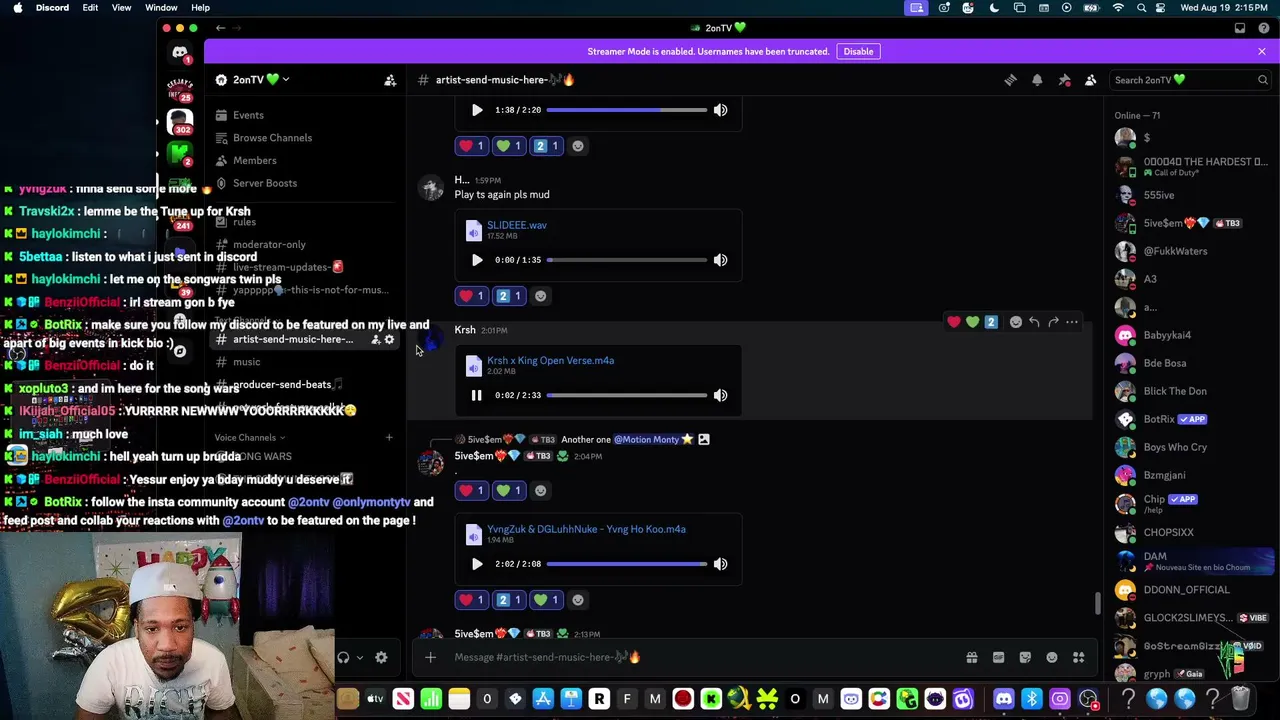Screen dimensions: 1280x720
Task: Pause the Krsh x King Open Verse audio
Action: 477,395
